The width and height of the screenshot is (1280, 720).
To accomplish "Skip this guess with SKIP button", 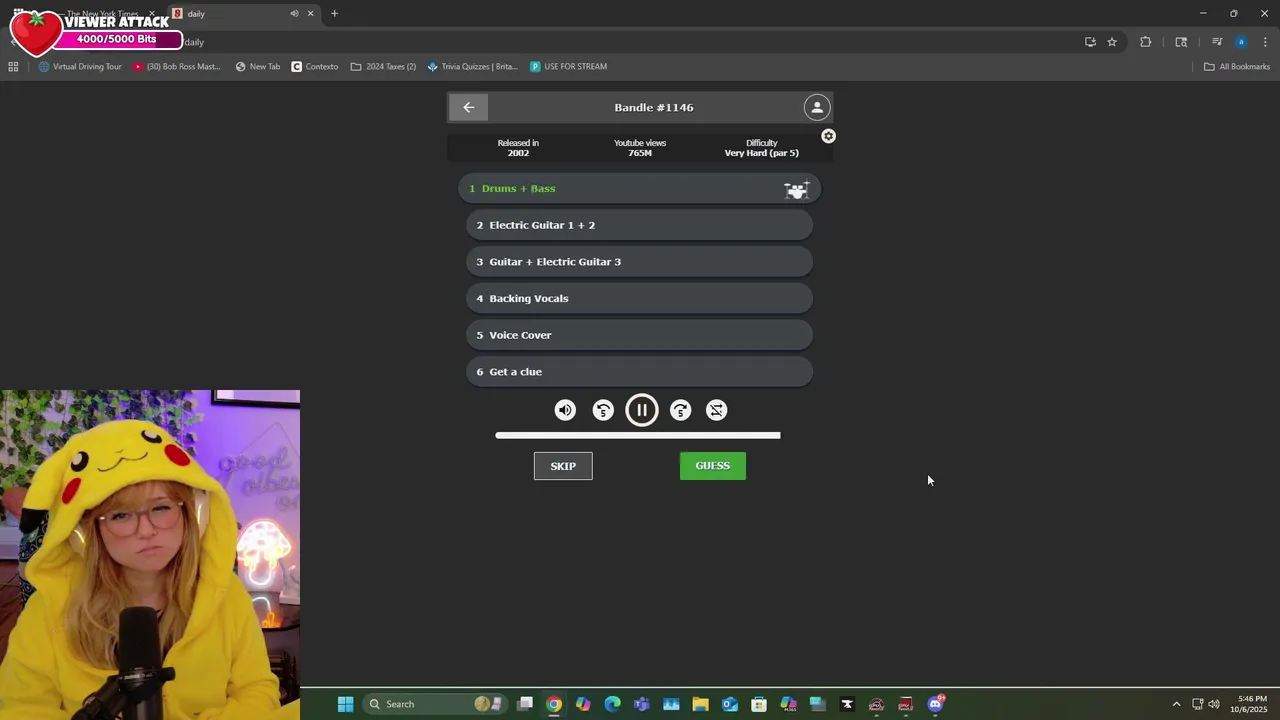I will (x=563, y=466).
